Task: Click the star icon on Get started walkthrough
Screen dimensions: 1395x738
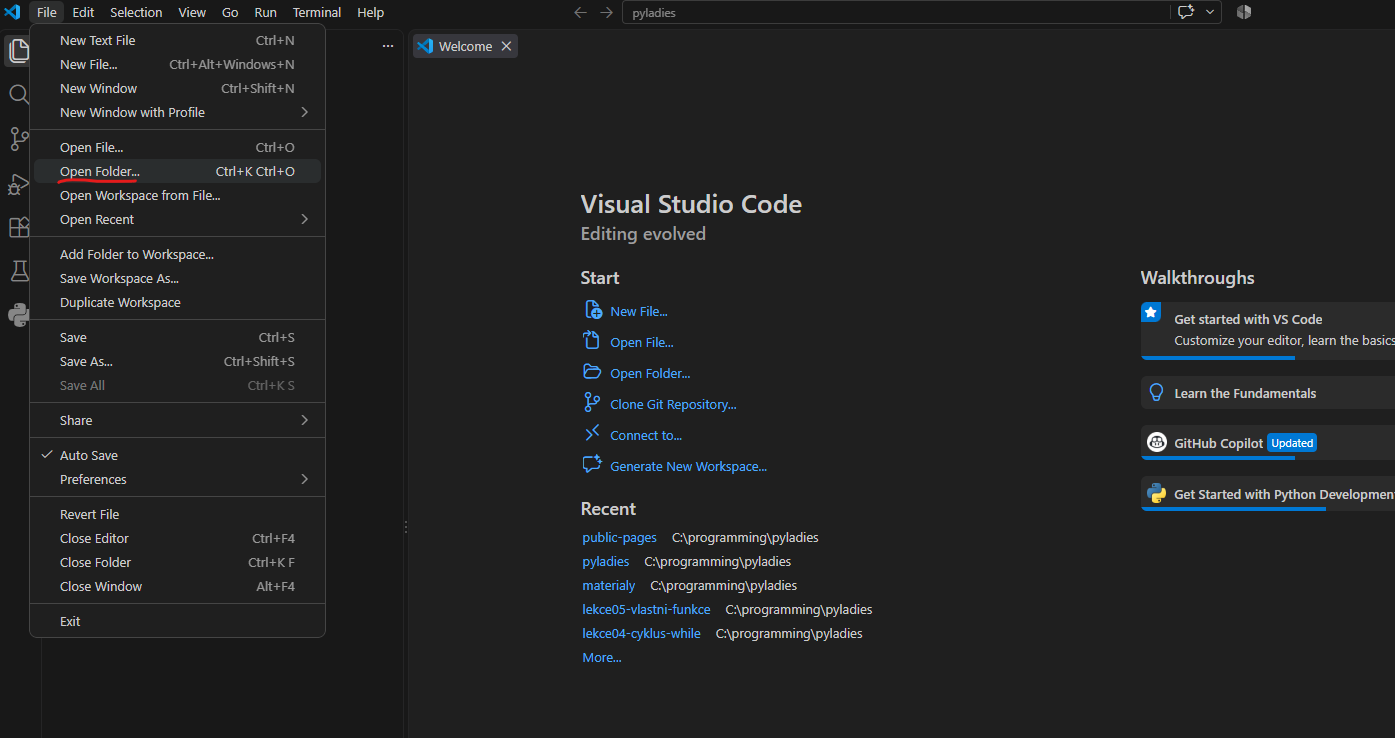Action: click(1151, 313)
